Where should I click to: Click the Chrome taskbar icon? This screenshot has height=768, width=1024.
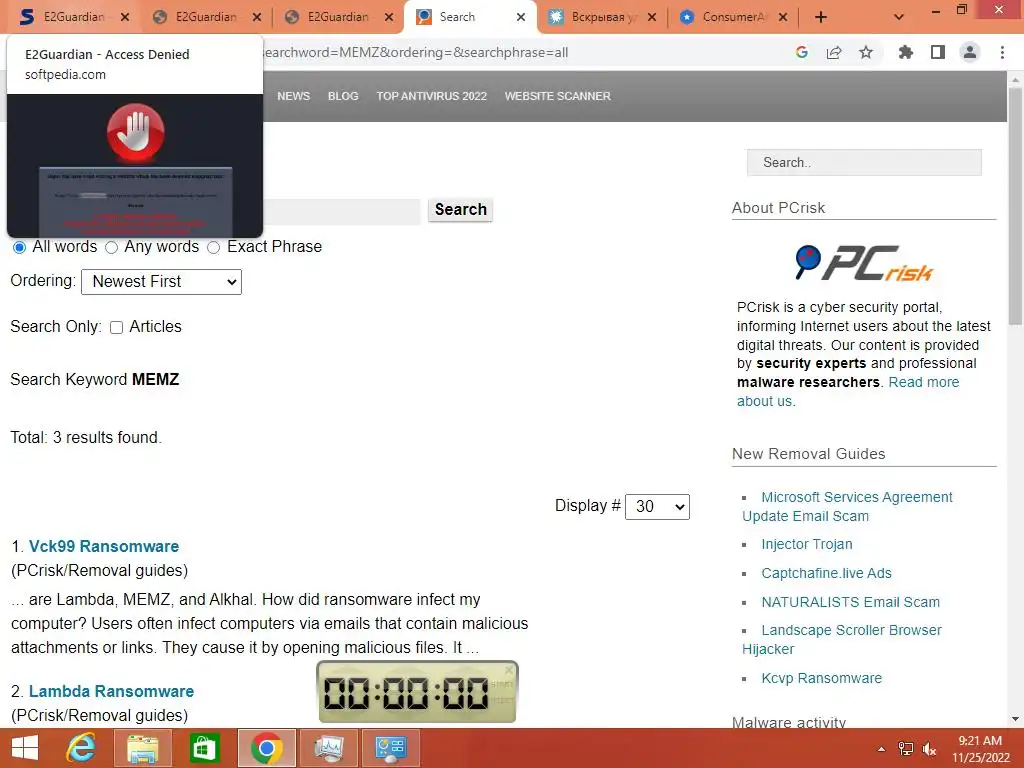[x=266, y=748]
